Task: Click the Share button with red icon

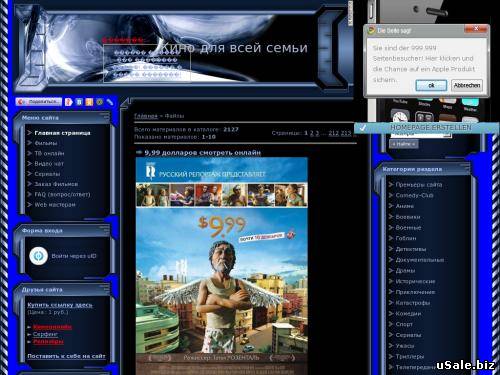Action: tap(39, 102)
